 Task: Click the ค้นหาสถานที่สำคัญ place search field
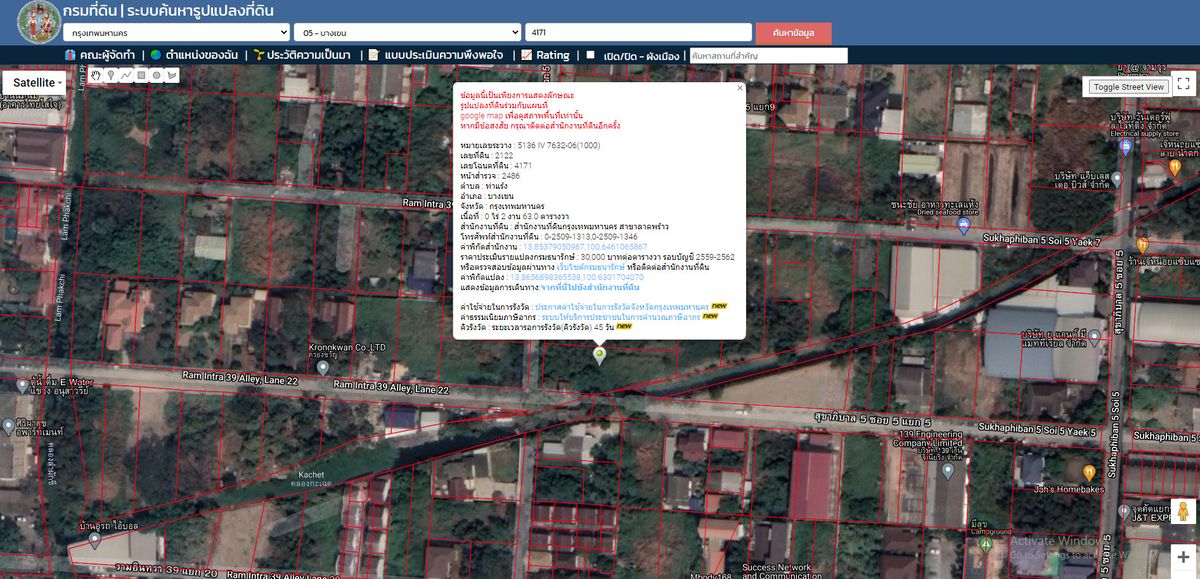[x=768, y=55]
